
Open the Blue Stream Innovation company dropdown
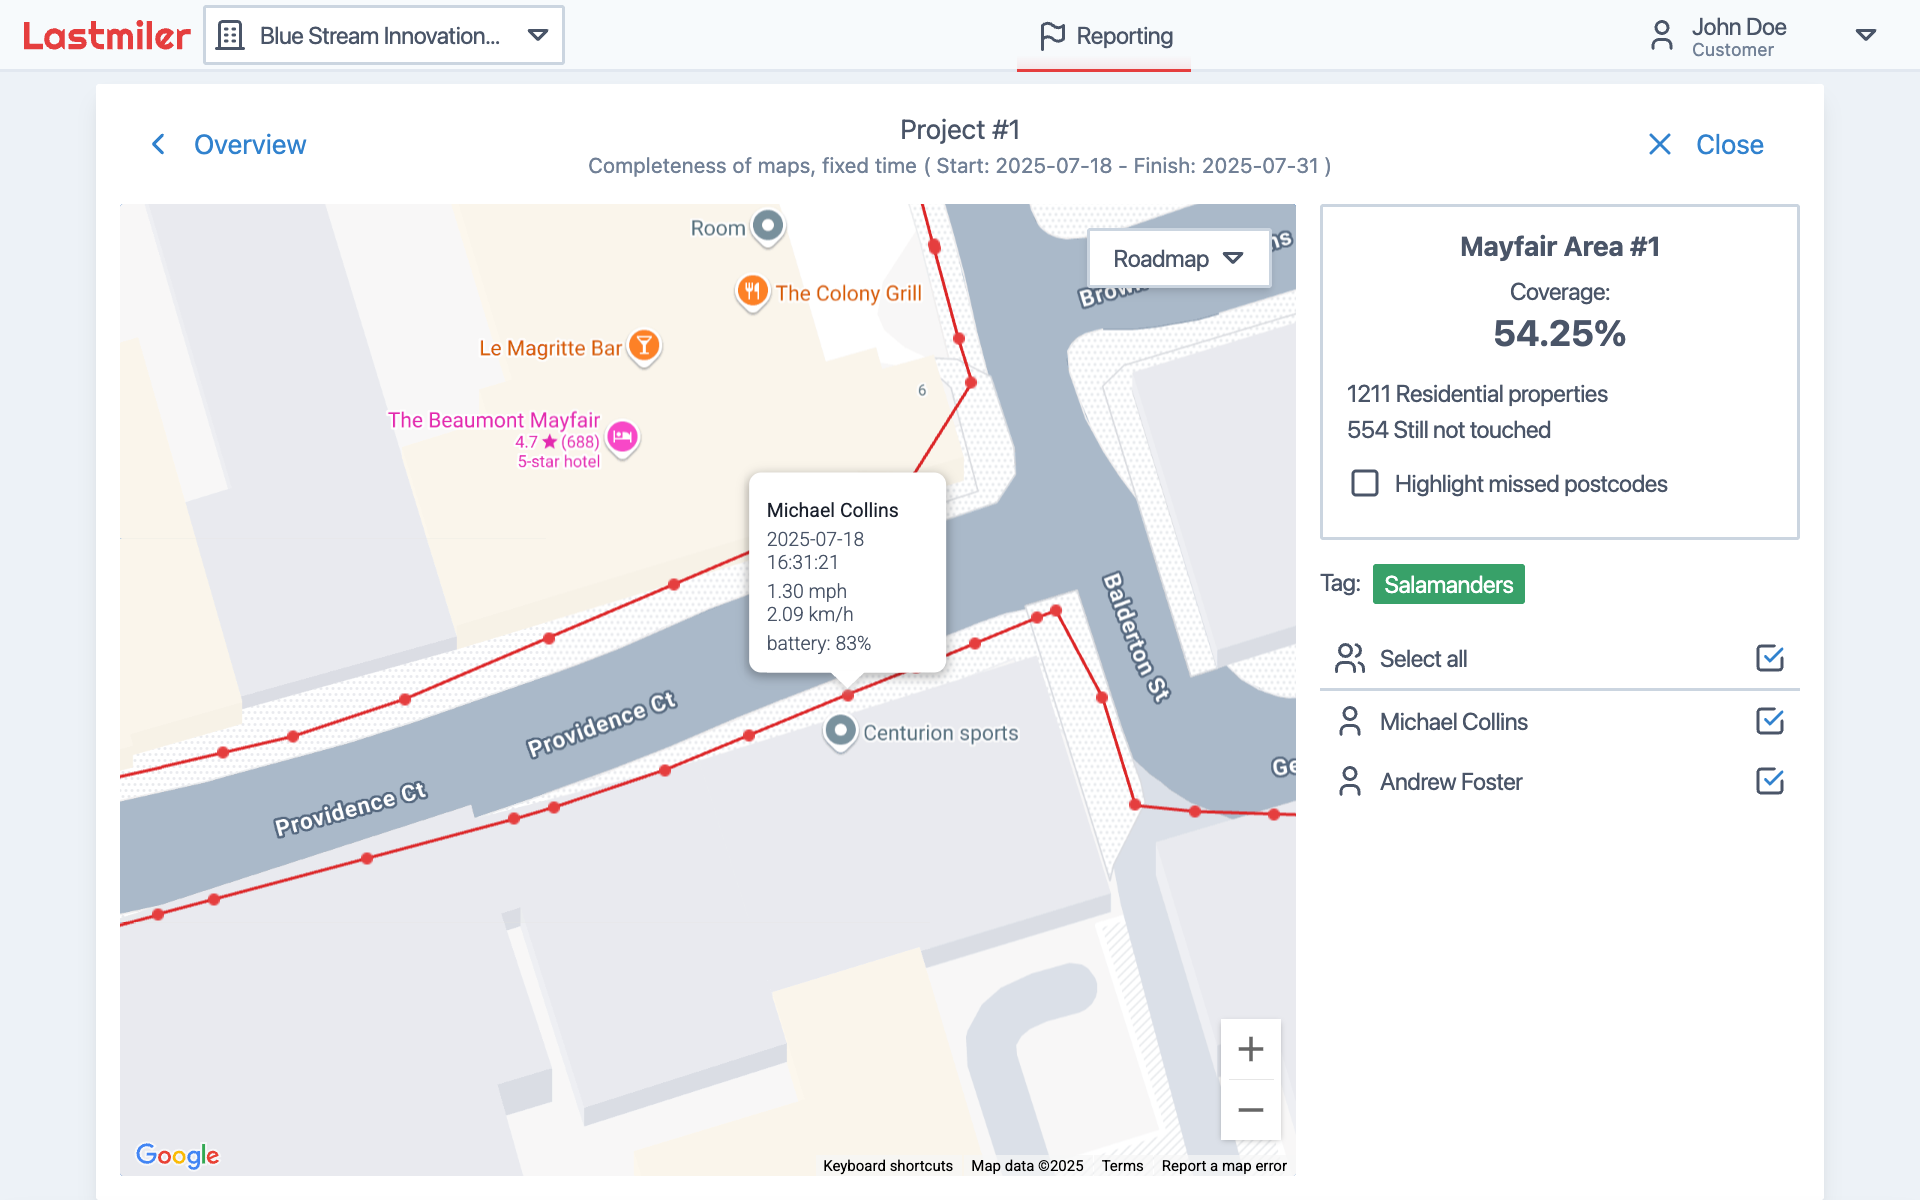[x=384, y=36]
